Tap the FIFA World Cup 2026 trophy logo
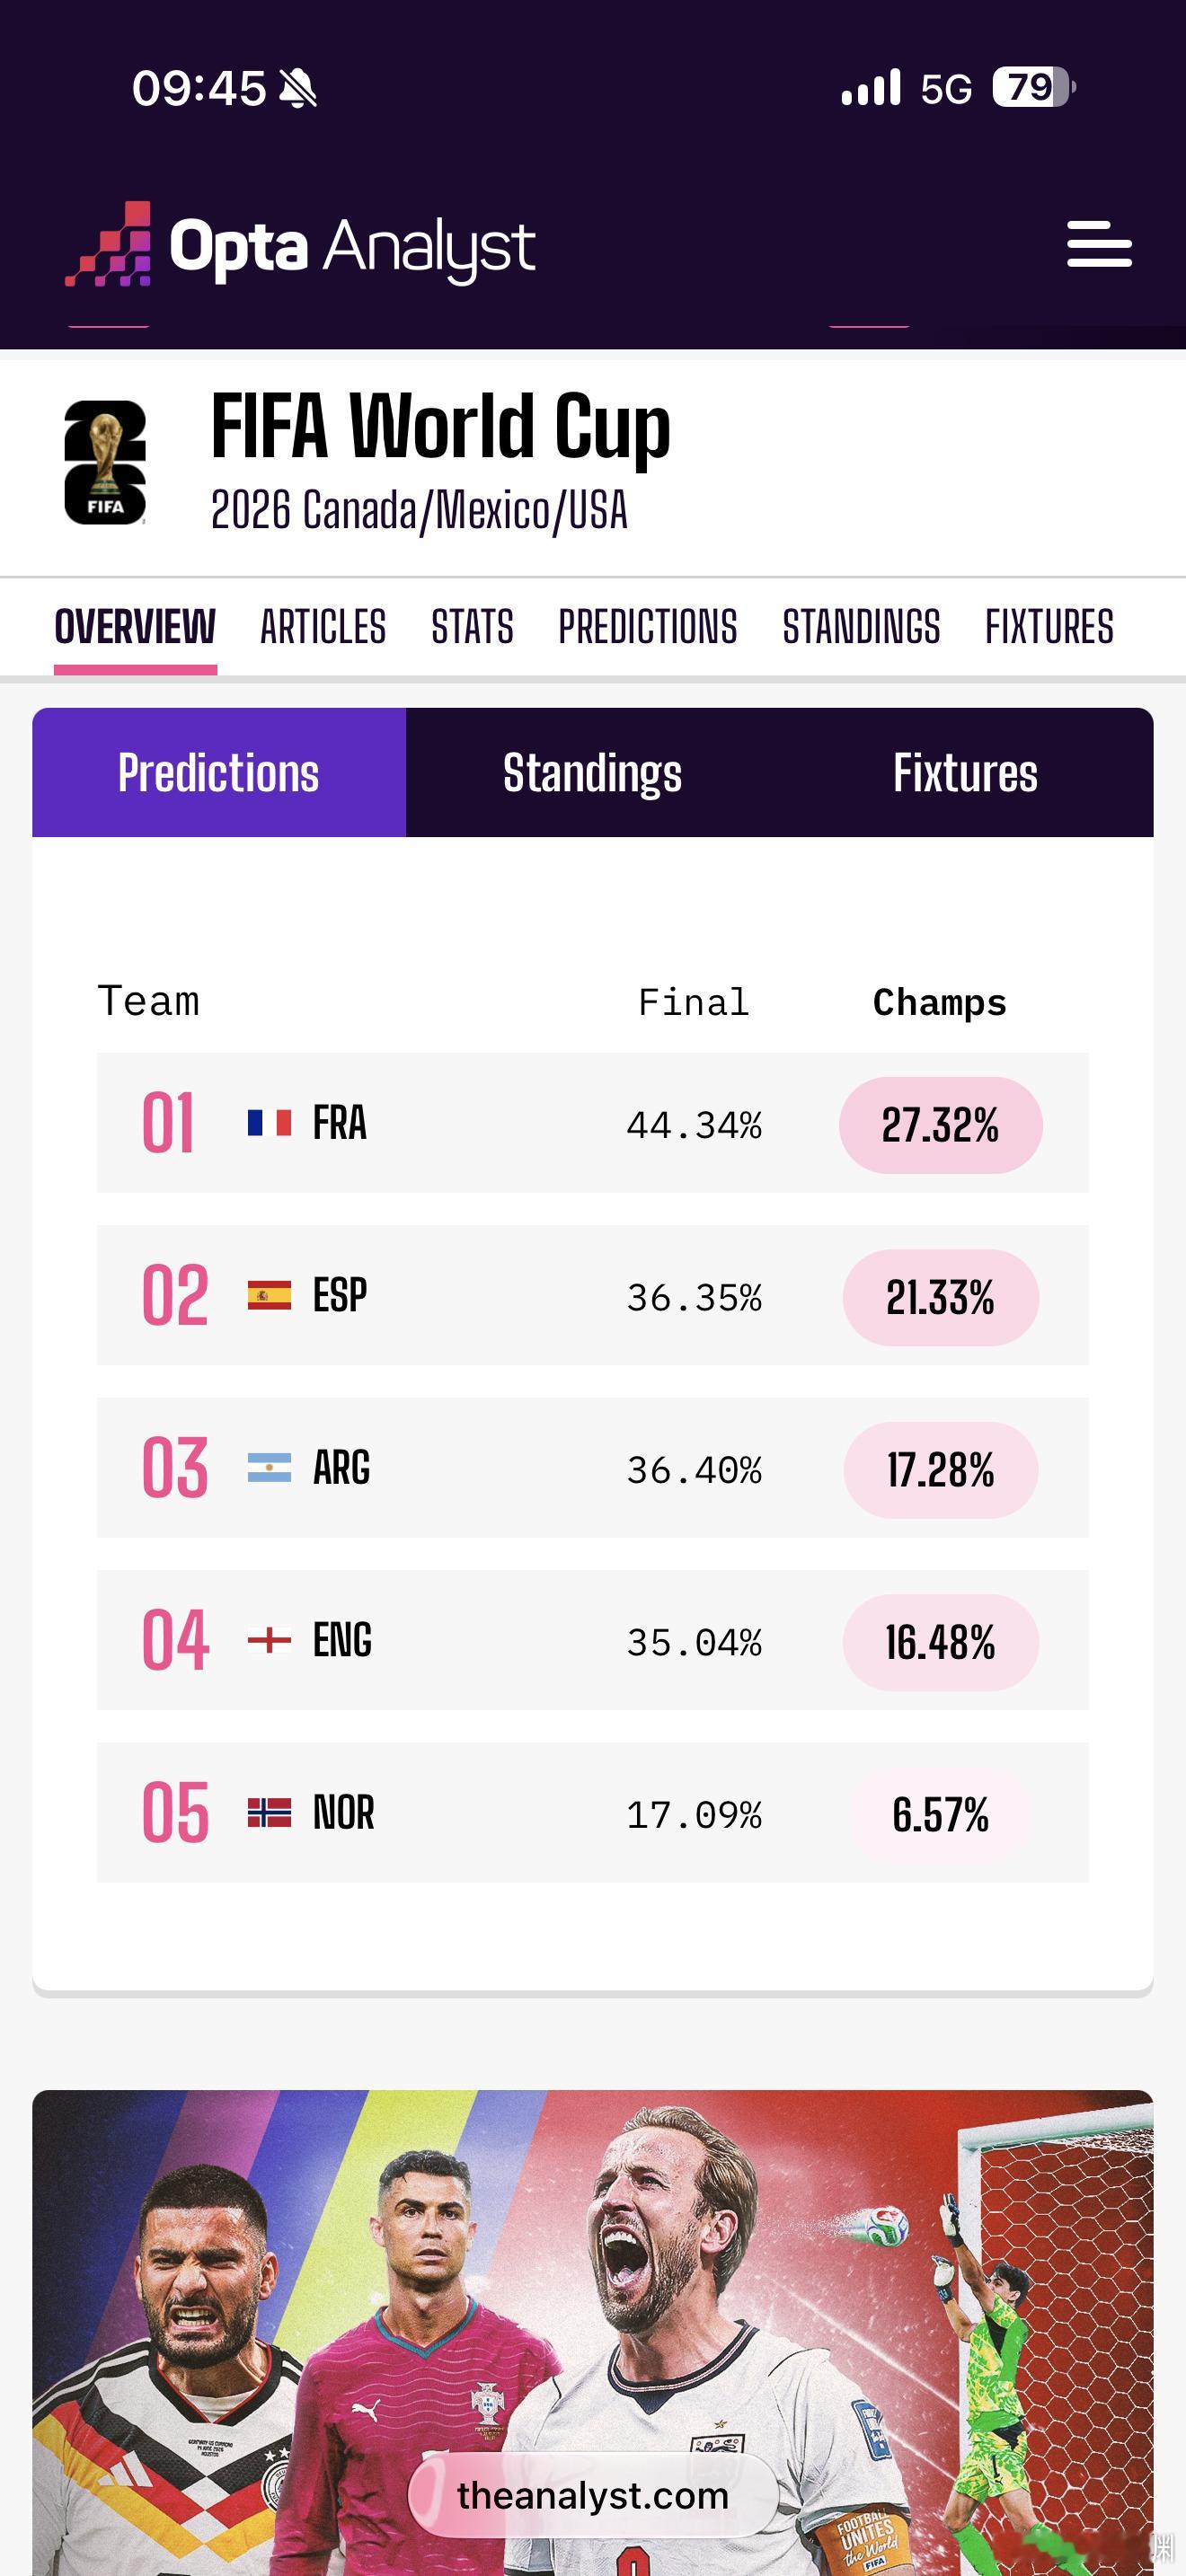The width and height of the screenshot is (1186, 2576). (105, 462)
